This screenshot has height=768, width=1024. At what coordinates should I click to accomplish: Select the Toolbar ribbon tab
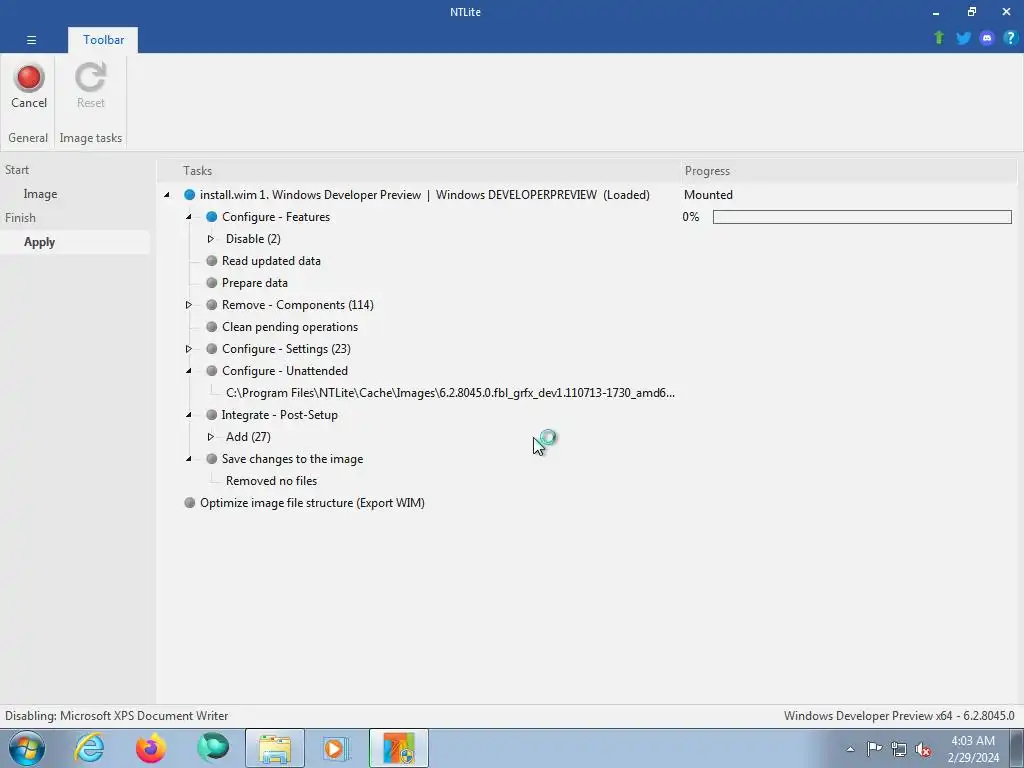click(x=103, y=40)
